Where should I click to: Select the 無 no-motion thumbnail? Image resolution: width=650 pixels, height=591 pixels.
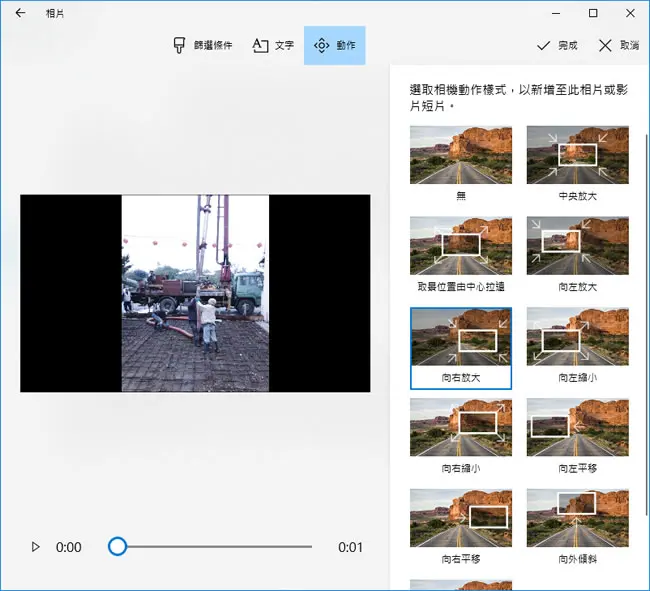click(x=461, y=165)
